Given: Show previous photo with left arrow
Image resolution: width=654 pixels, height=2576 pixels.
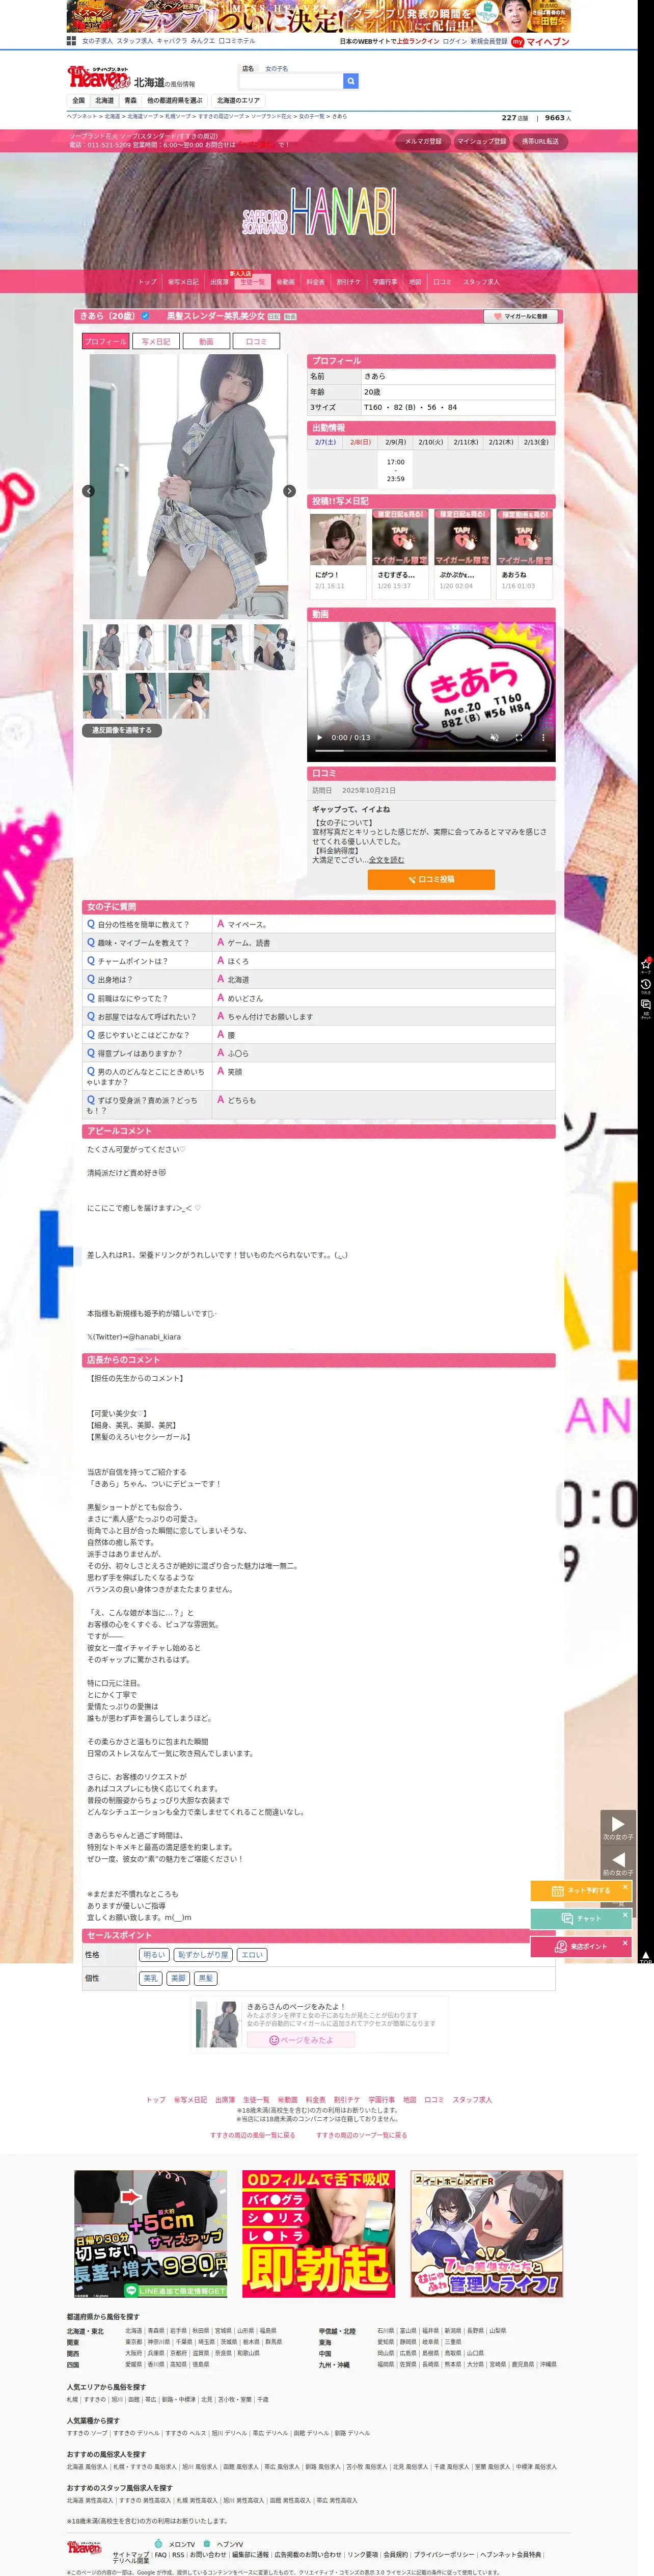Looking at the screenshot, I should coord(88,491).
